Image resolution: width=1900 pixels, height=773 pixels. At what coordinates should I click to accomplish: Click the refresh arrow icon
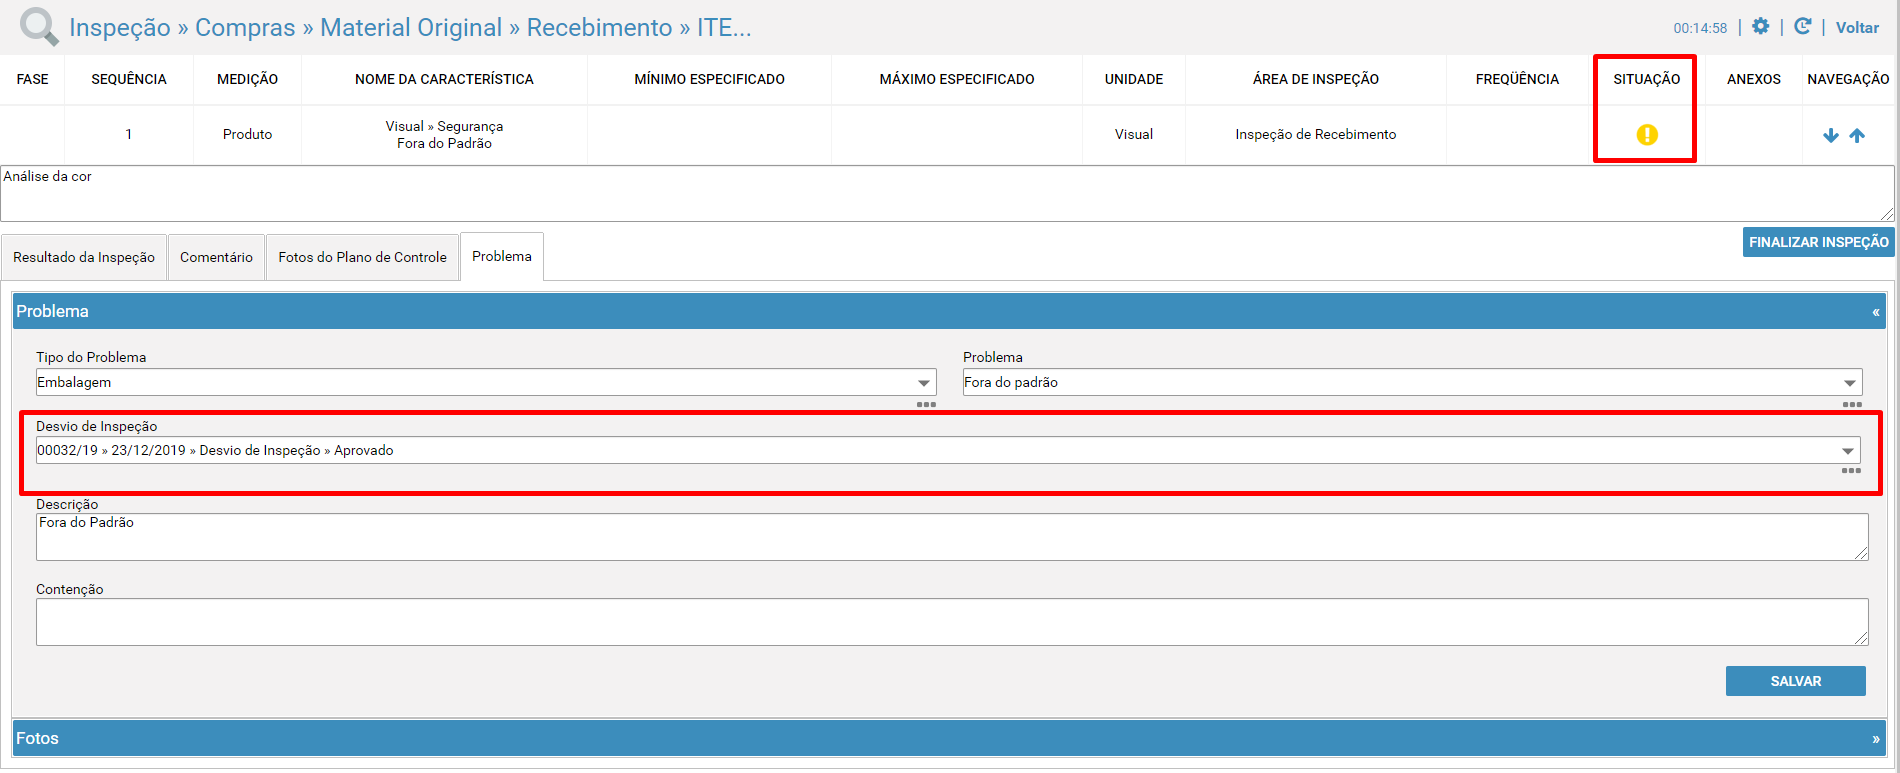(1803, 27)
